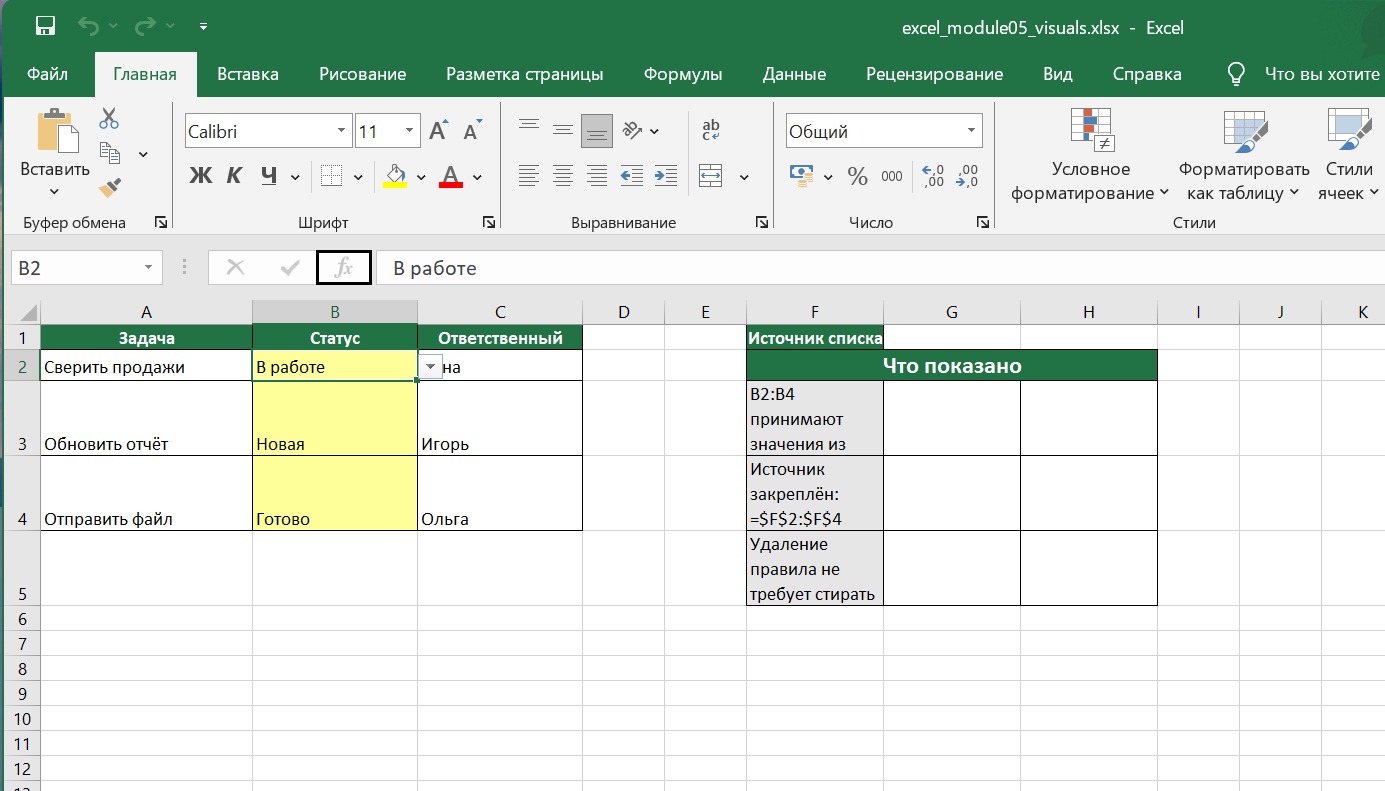Image resolution: width=1385 pixels, height=791 pixels.
Task: Decrease font size with small A
Action: 471,131
